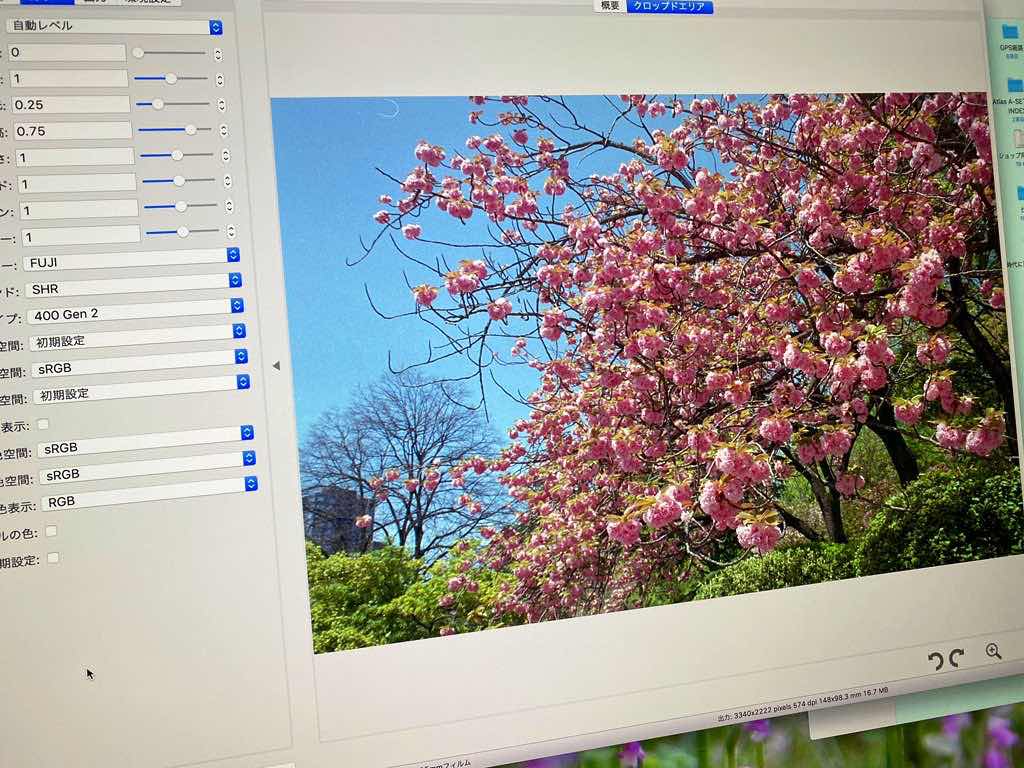The width and height of the screenshot is (1024, 768).
Task: Open the 400 Gen 2 film type dropdown
Action: 135,311
